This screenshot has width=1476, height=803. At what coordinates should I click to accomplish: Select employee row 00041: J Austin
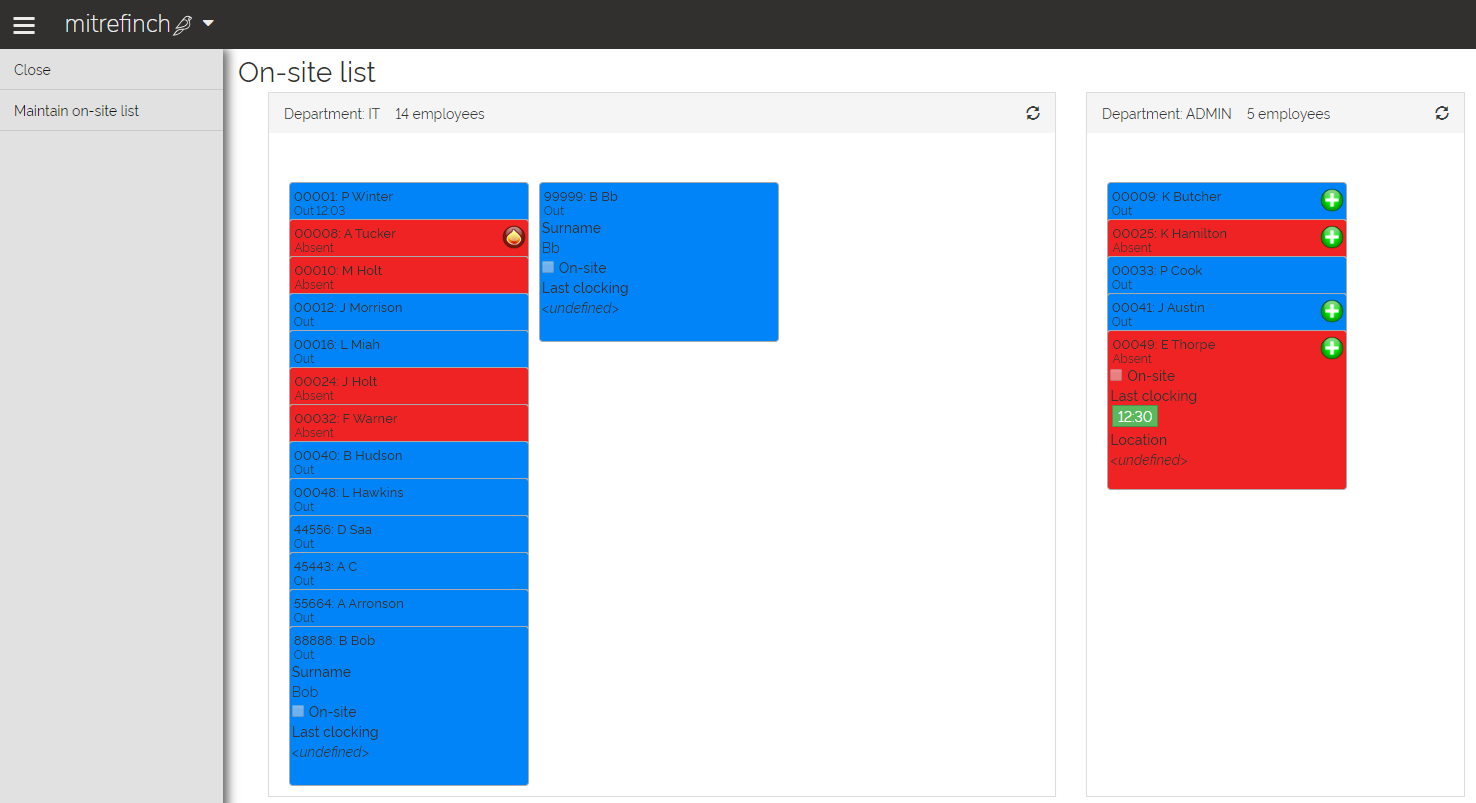click(x=1227, y=313)
